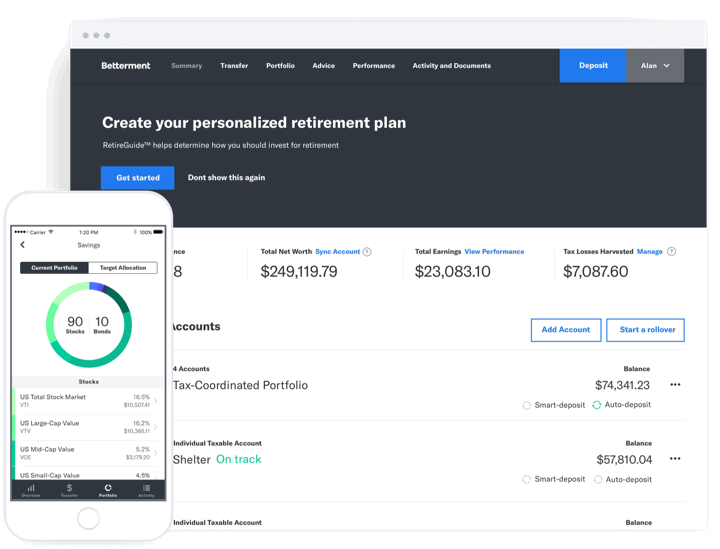Open help icon beside Sync Account
This screenshot has width=720, height=549.
[x=367, y=252]
